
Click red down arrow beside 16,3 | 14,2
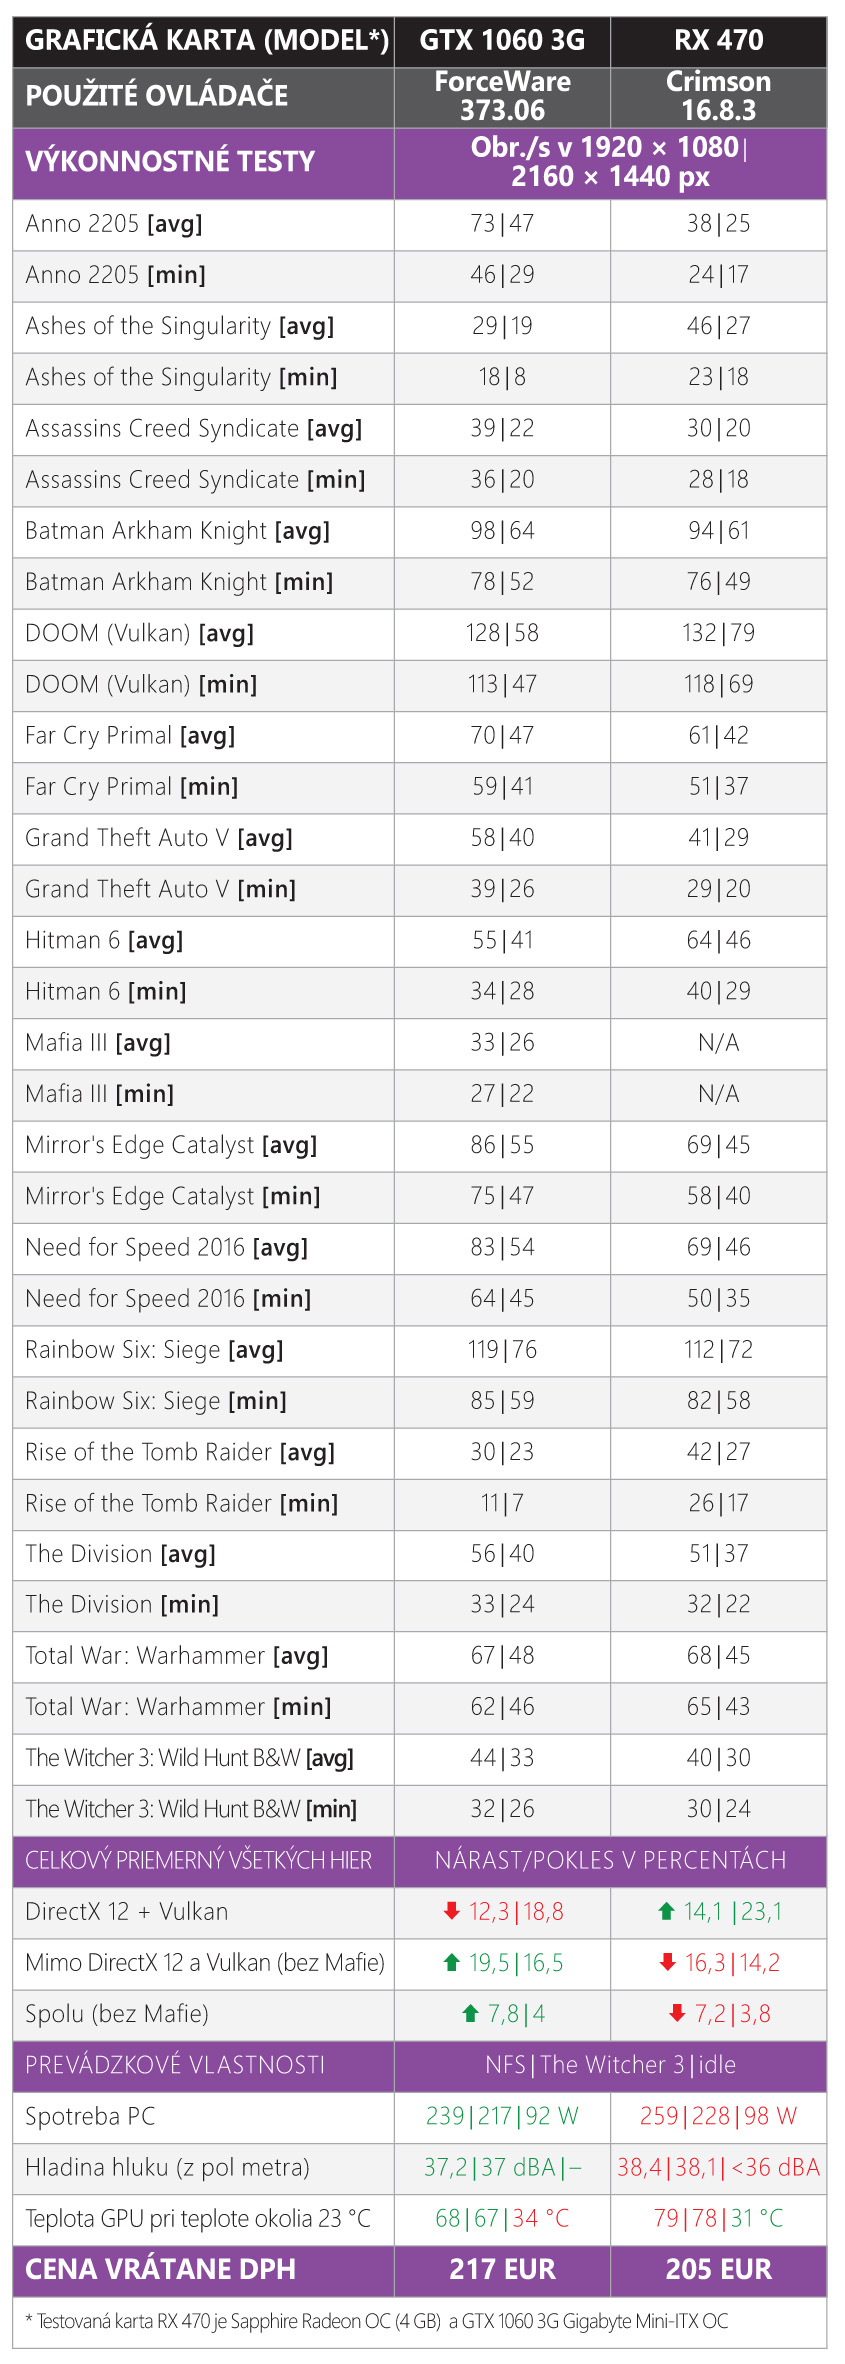pyautogui.click(x=668, y=1962)
